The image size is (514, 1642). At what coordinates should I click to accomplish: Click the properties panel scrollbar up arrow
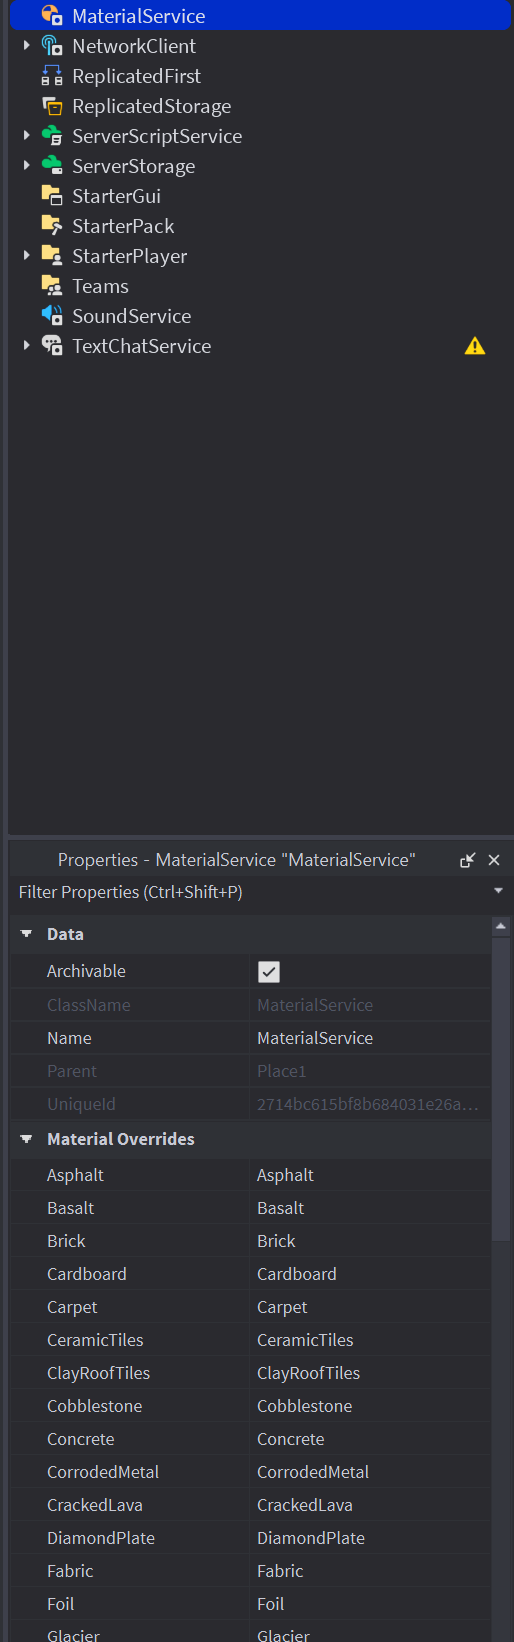(502, 927)
